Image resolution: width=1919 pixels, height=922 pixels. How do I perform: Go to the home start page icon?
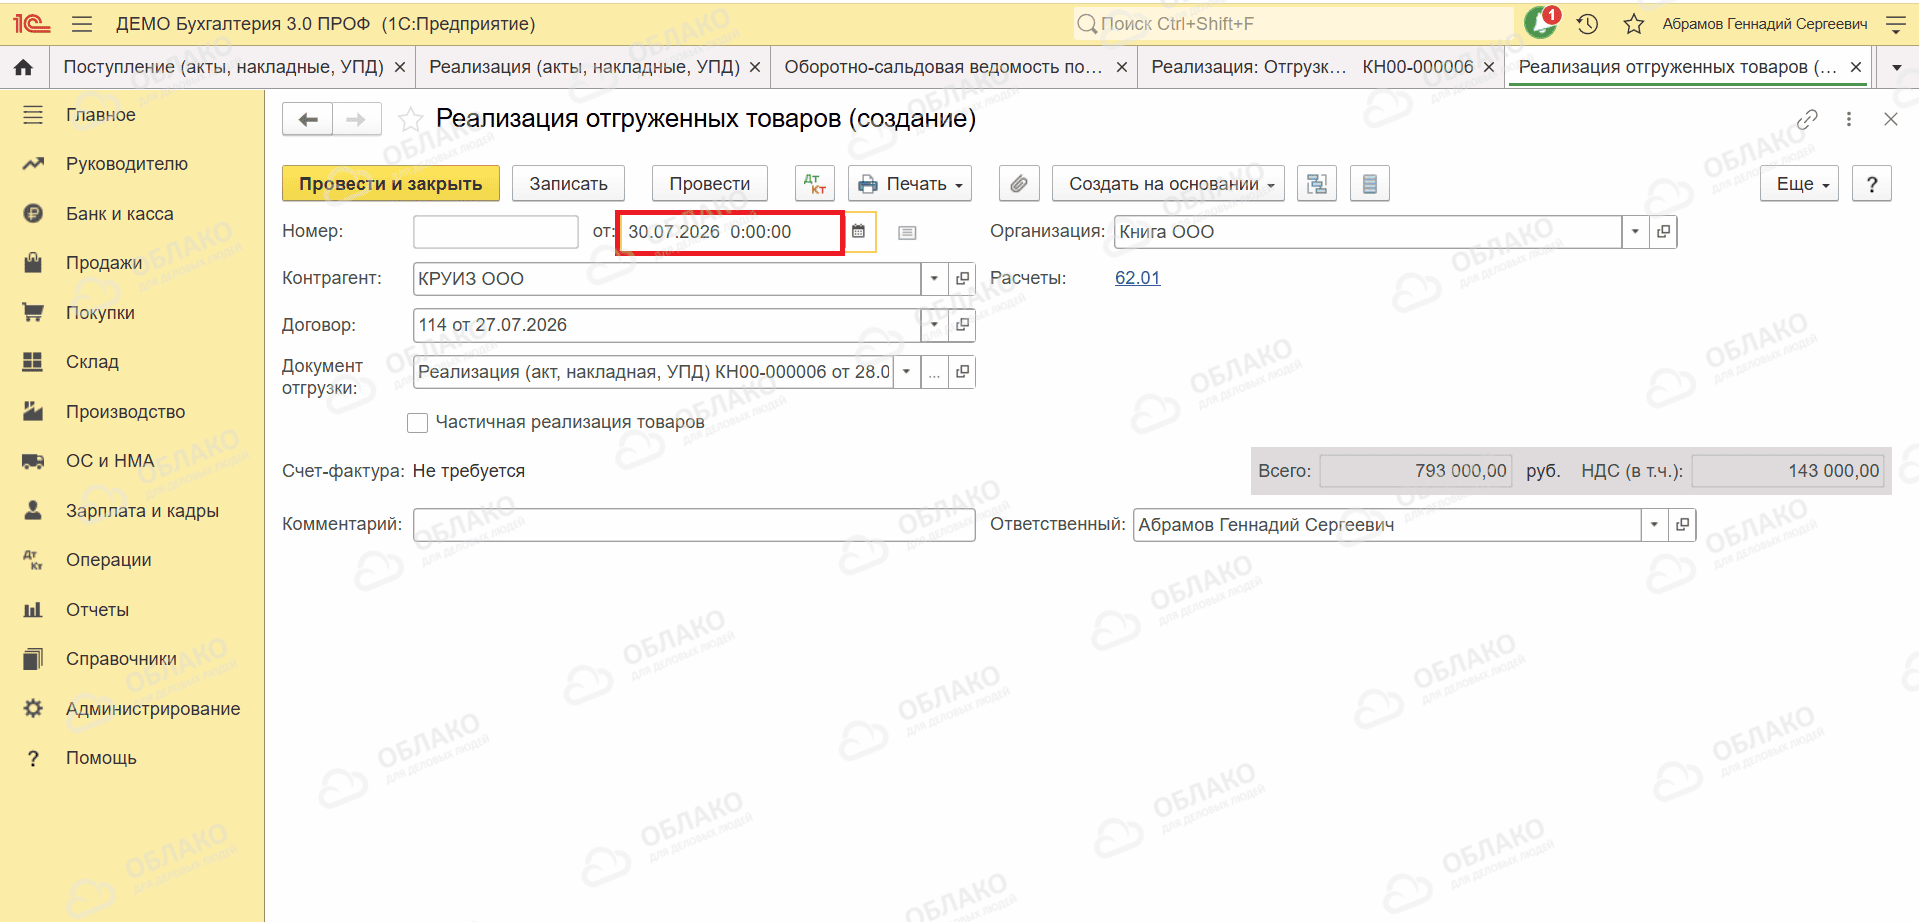coord(24,67)
